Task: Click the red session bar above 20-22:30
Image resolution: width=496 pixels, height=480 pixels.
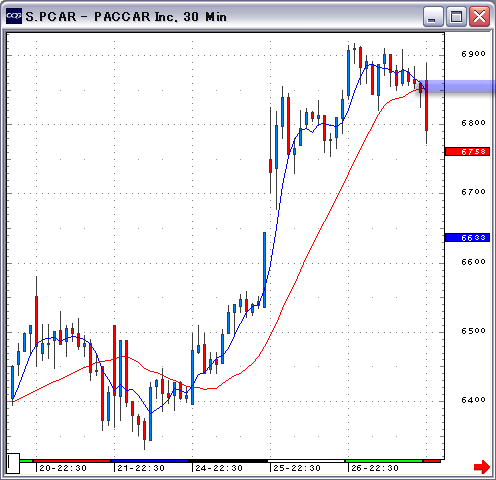Action: (x=72, y=461)
